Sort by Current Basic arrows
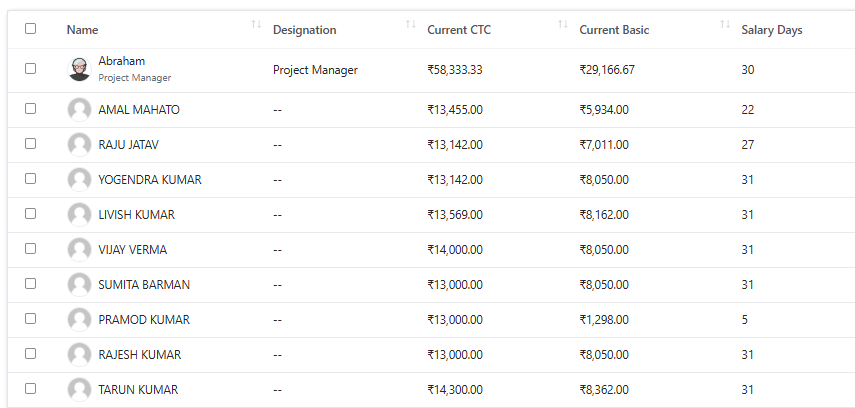Viewport: 855px width, 408px height. pyautogui.click(x=725, y=24)
